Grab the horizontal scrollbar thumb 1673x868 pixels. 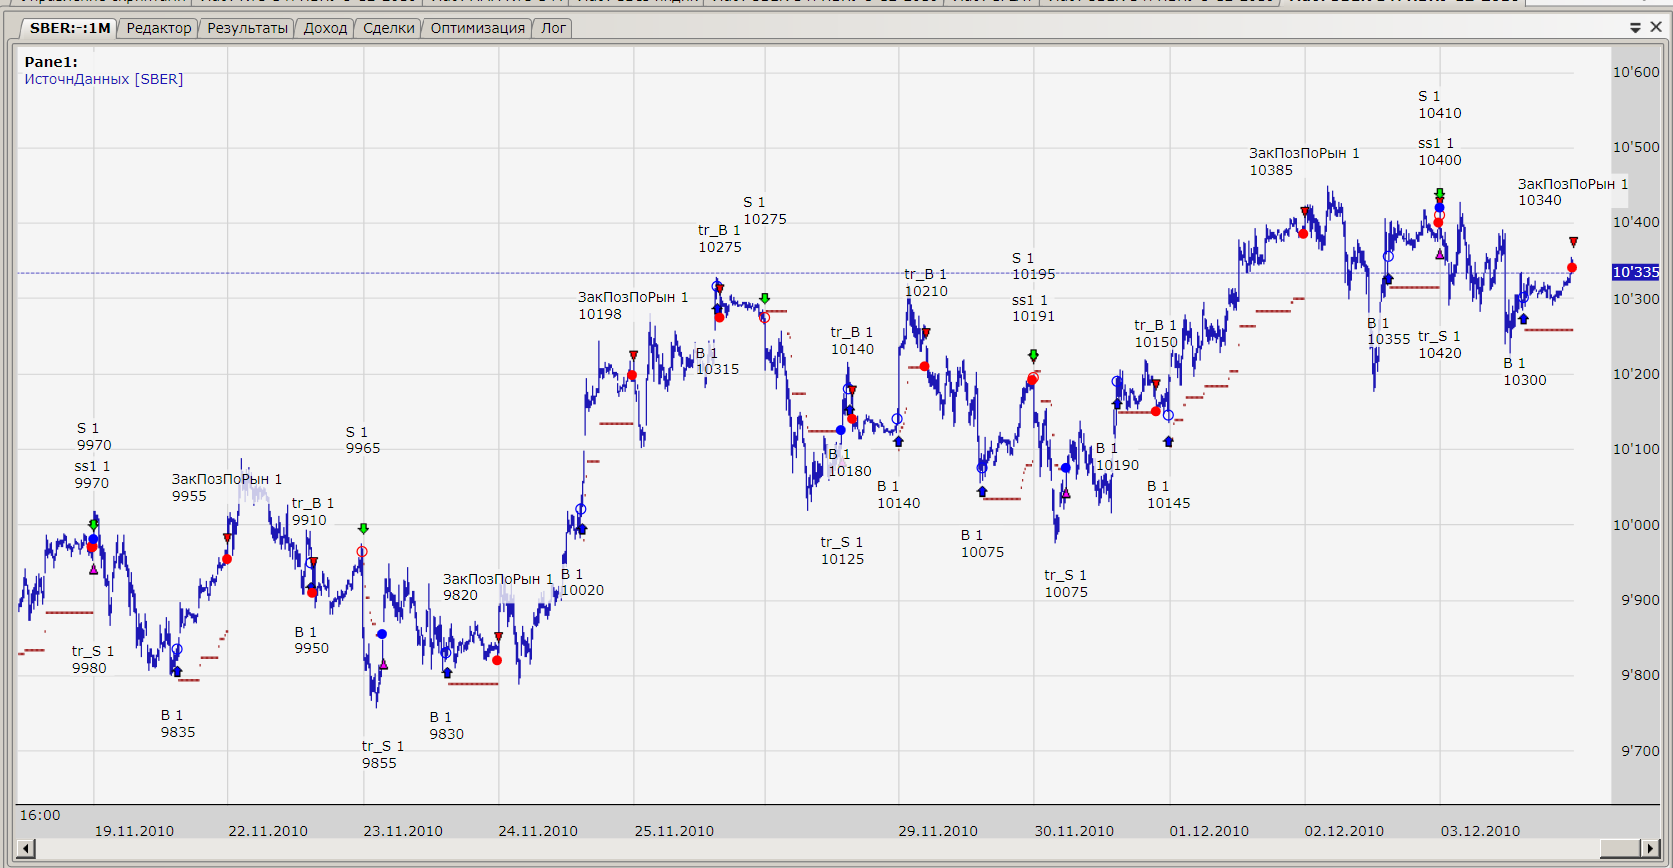[1619, 849]
